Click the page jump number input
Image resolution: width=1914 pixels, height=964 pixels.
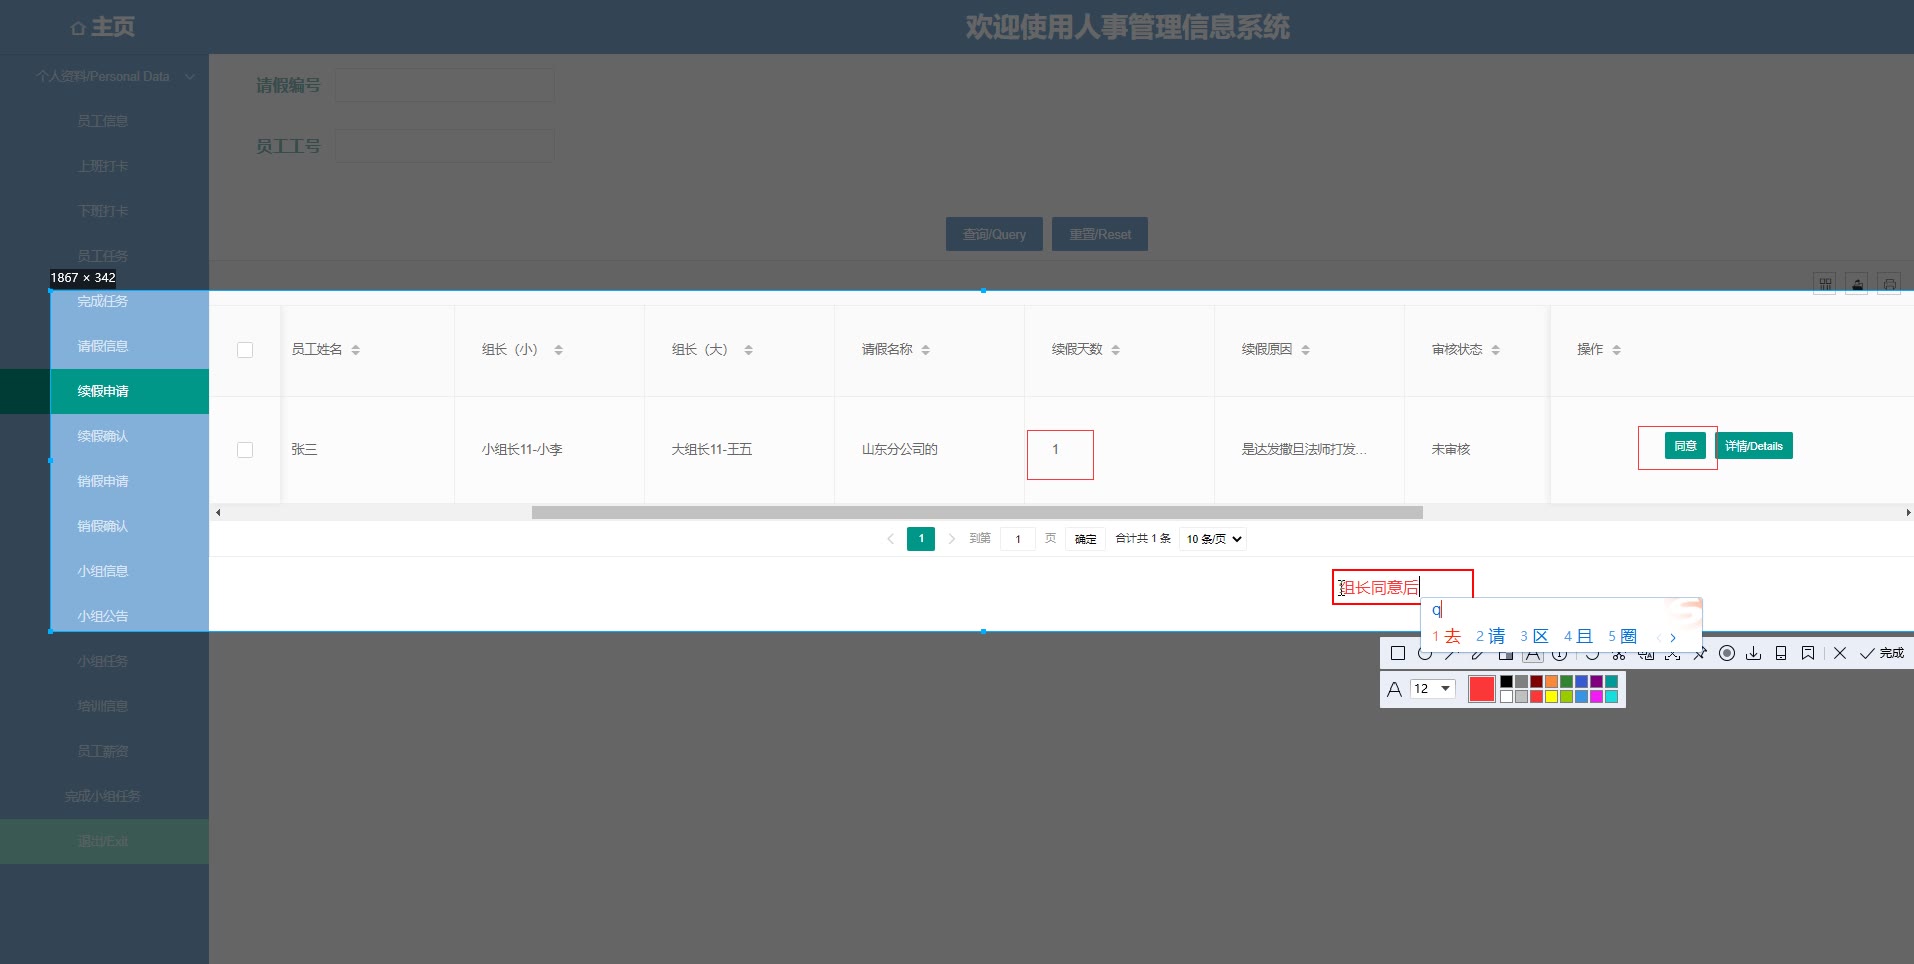(1018, 539)
